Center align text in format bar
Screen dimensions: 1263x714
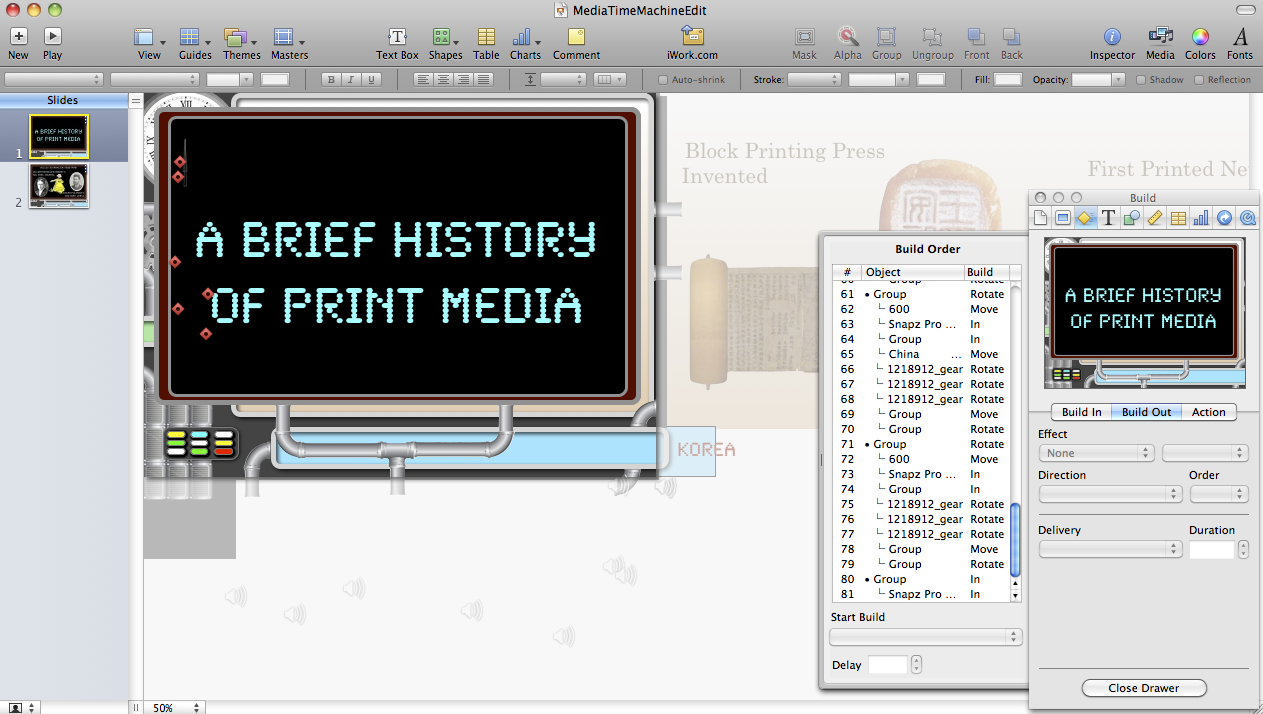coord(442,80)
